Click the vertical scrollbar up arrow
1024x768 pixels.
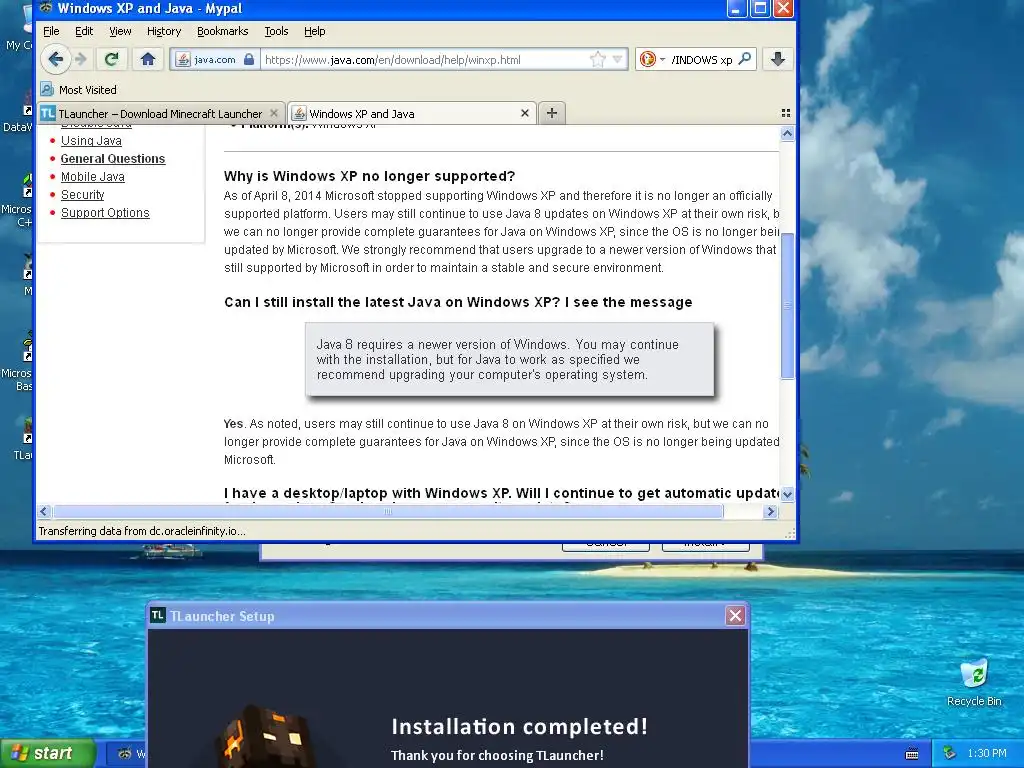[788, 133]
